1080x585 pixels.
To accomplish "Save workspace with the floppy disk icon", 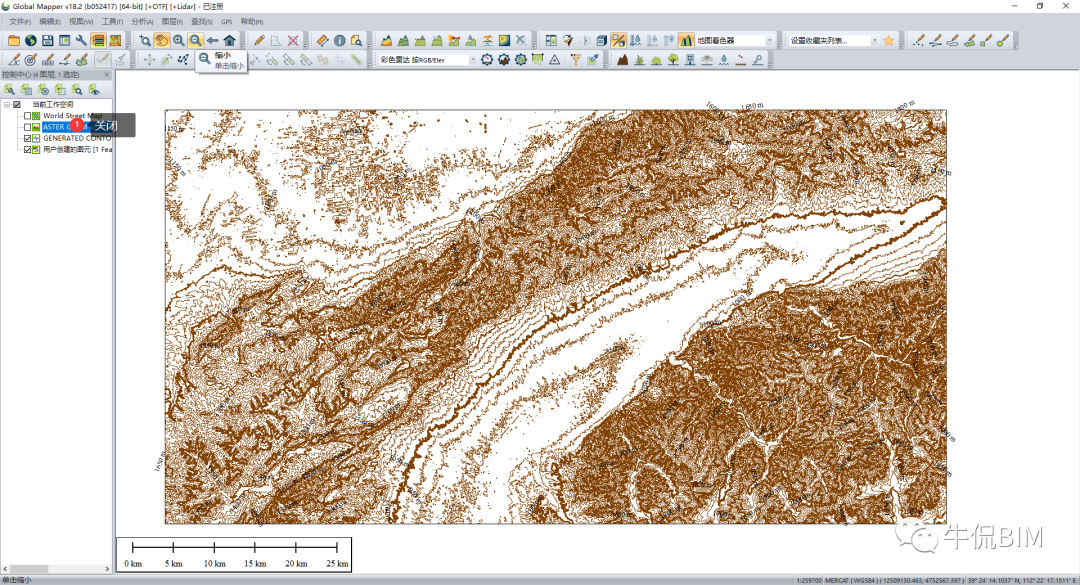I will point(47,40).
